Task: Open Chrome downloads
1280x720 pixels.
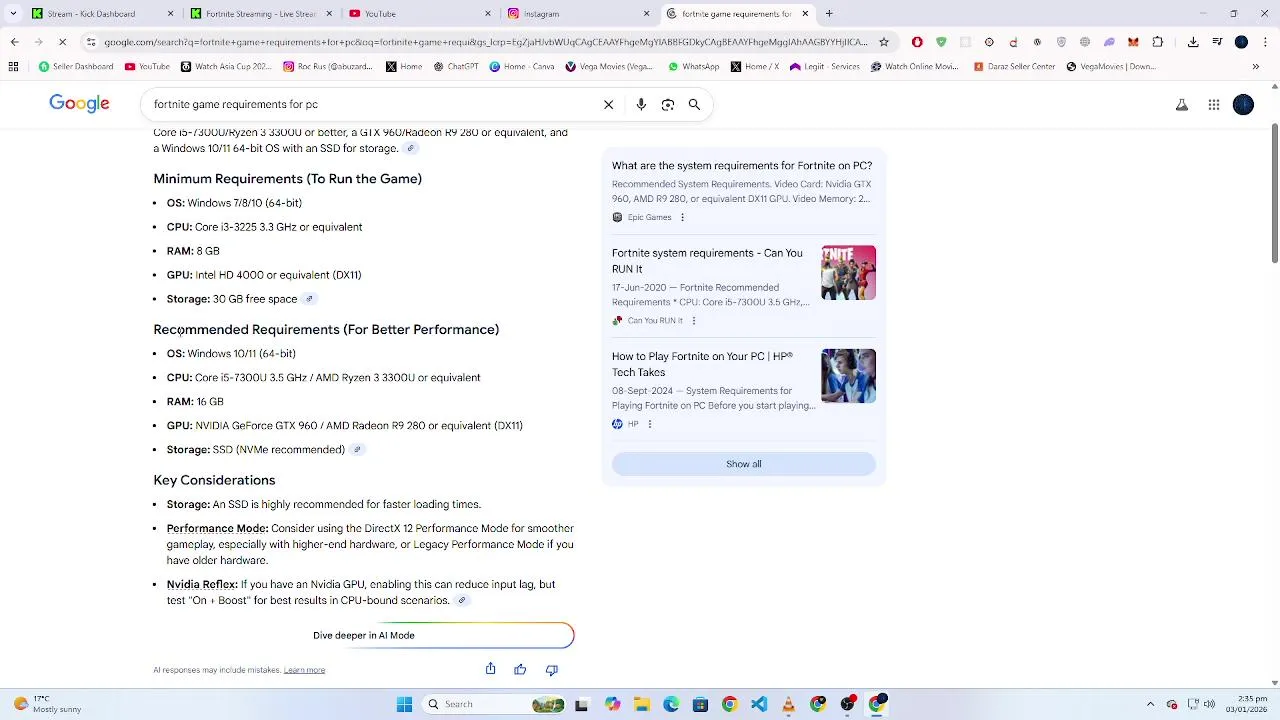Action: pos(1193,42)
